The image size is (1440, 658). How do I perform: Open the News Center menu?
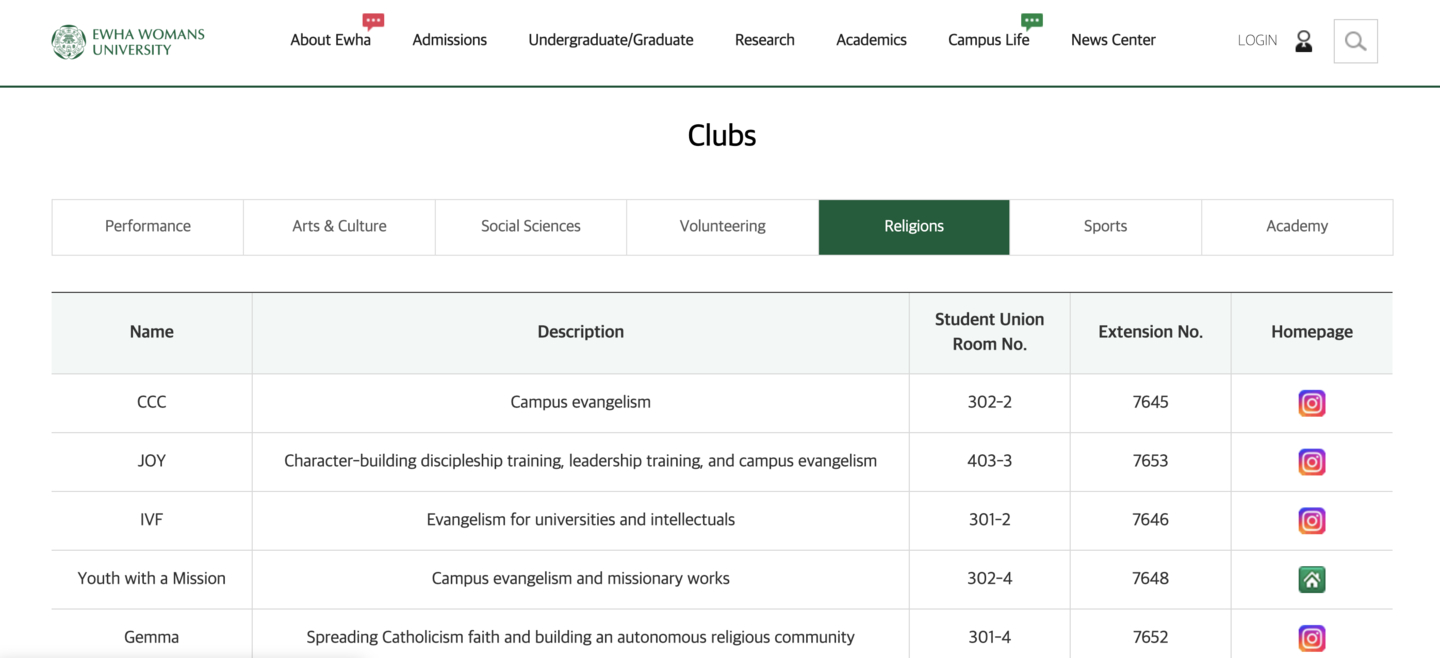(x=1113, y=40)
